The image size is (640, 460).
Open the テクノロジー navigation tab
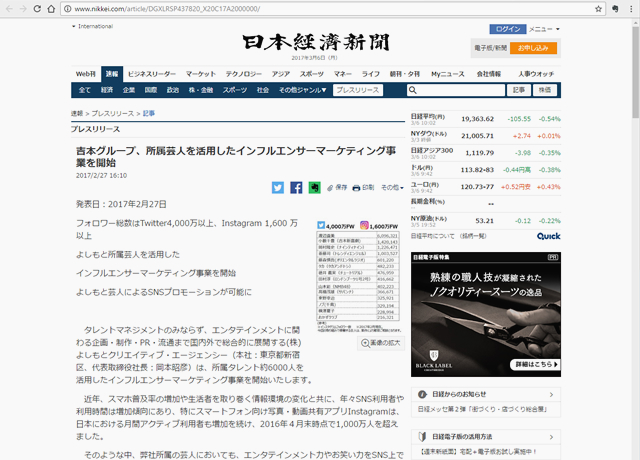243,74
